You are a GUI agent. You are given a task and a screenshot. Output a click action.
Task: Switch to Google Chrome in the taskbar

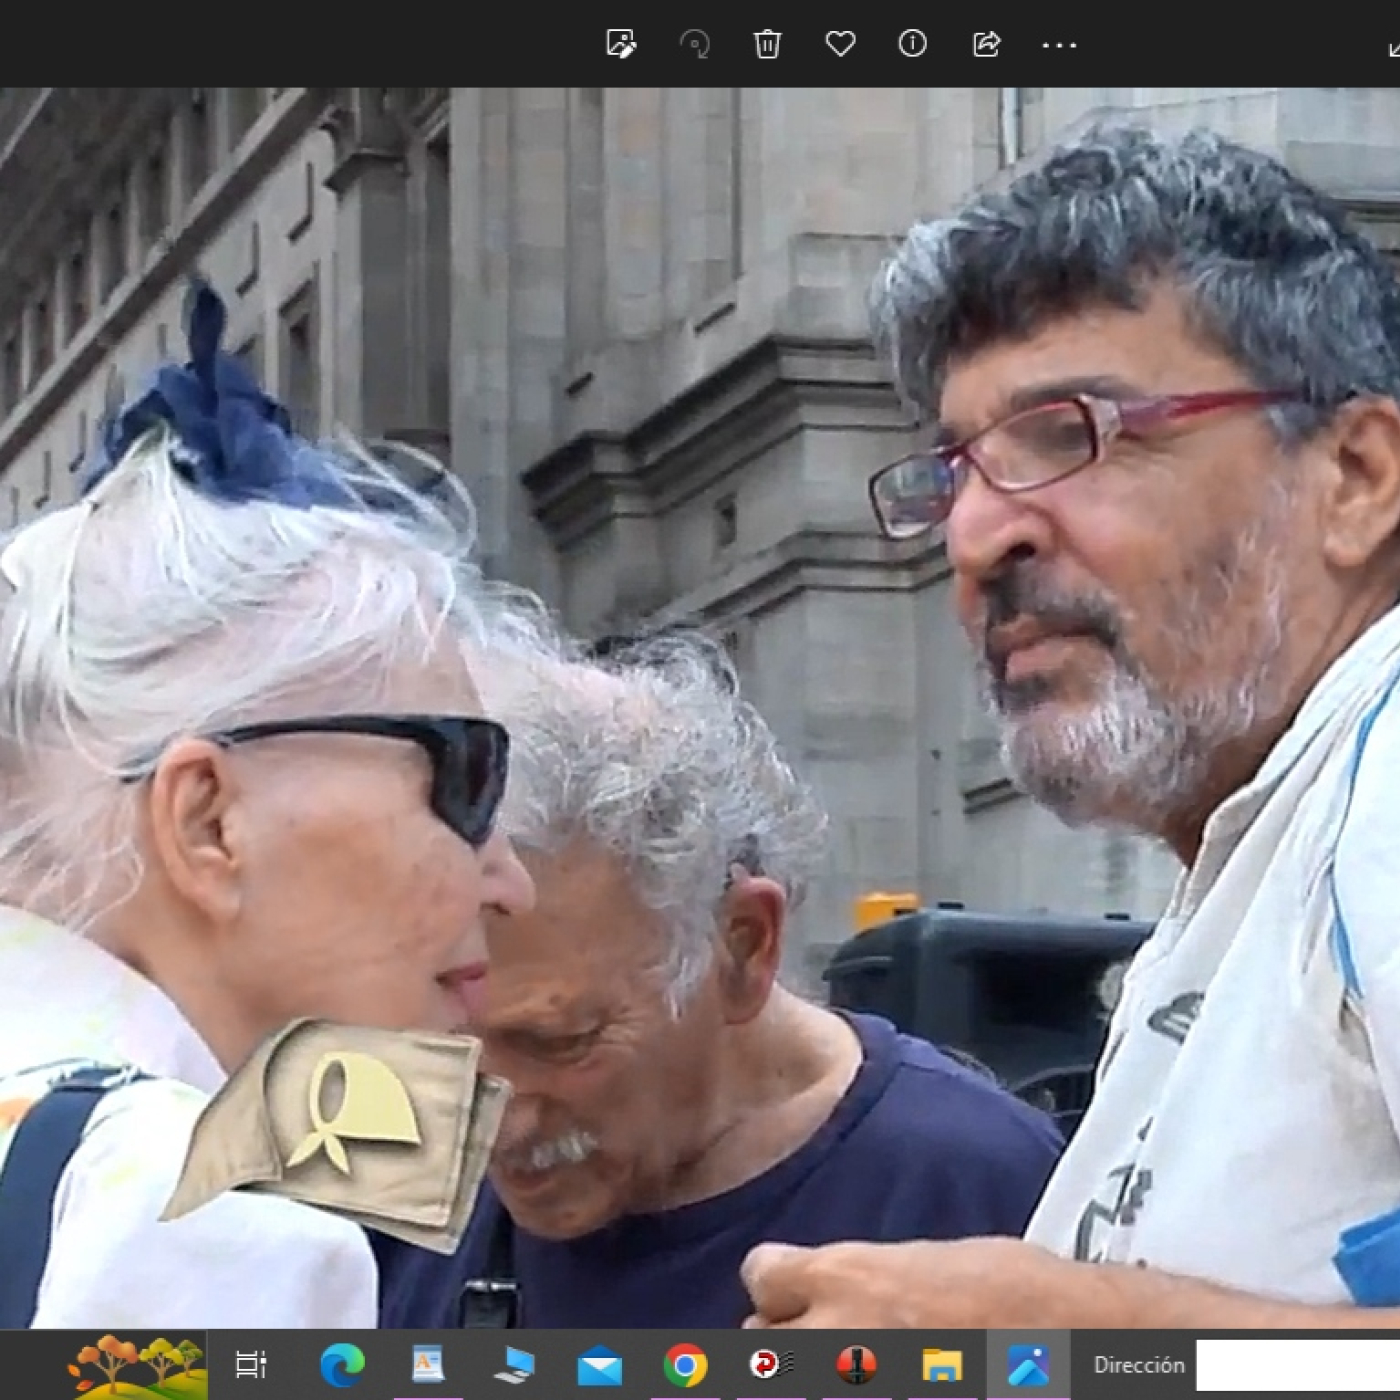[x=685, y=1365]
